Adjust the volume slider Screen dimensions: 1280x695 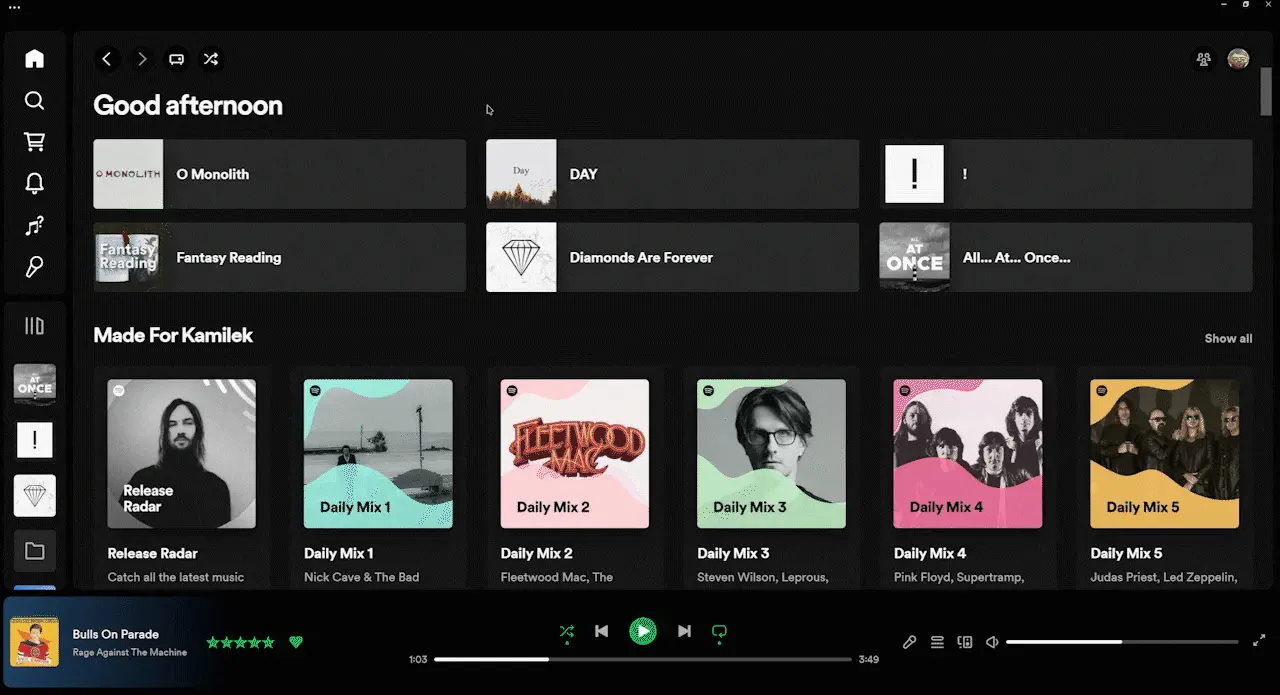1122,641
